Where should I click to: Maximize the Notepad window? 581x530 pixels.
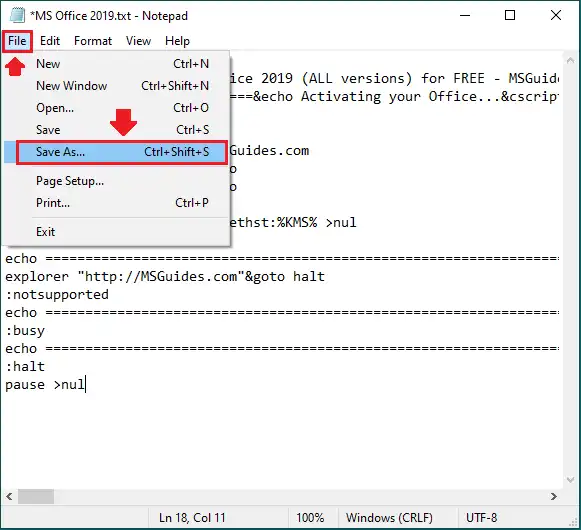[x=510, y=15]
